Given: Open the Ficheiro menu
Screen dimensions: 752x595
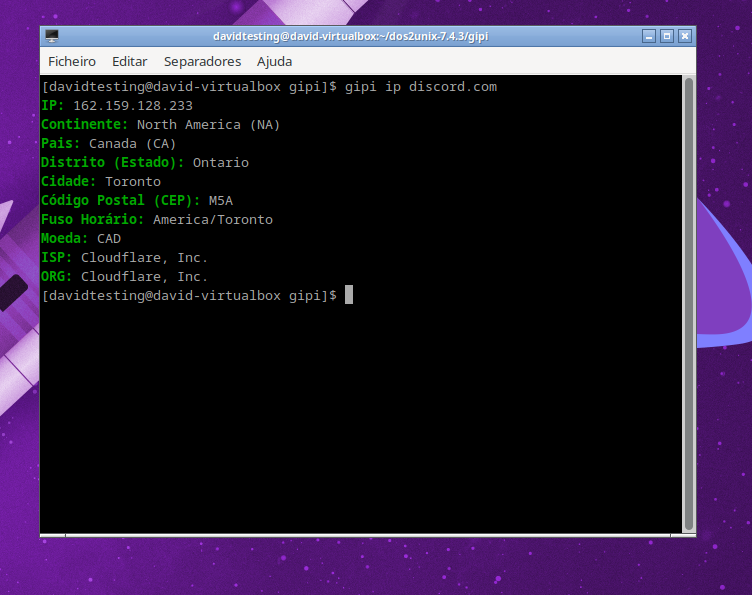Looking at the screenshot, I should (x=72, y=61).
